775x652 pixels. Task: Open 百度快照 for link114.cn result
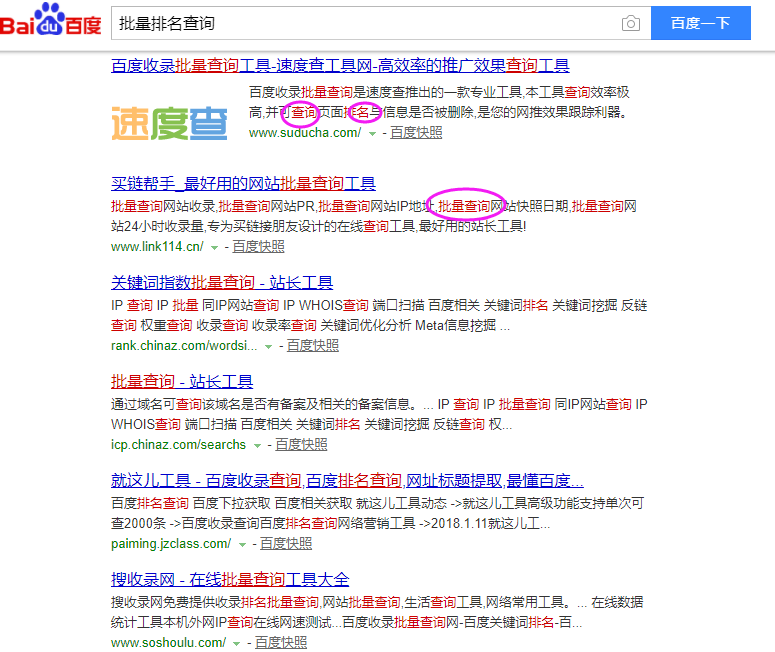258,246
